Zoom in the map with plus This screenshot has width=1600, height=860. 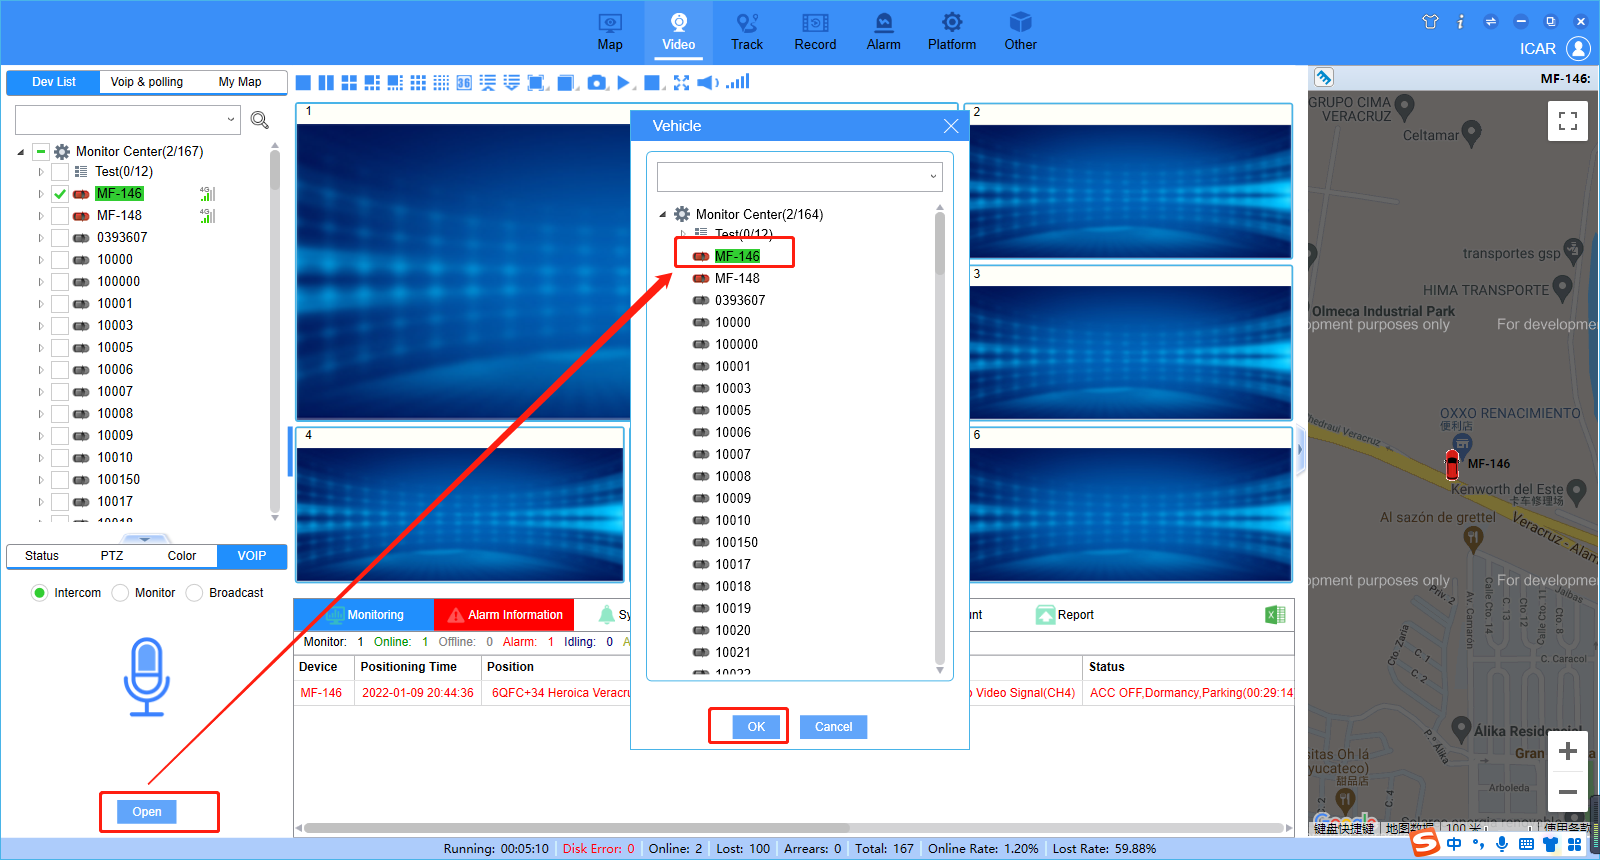pos(1568,751)
